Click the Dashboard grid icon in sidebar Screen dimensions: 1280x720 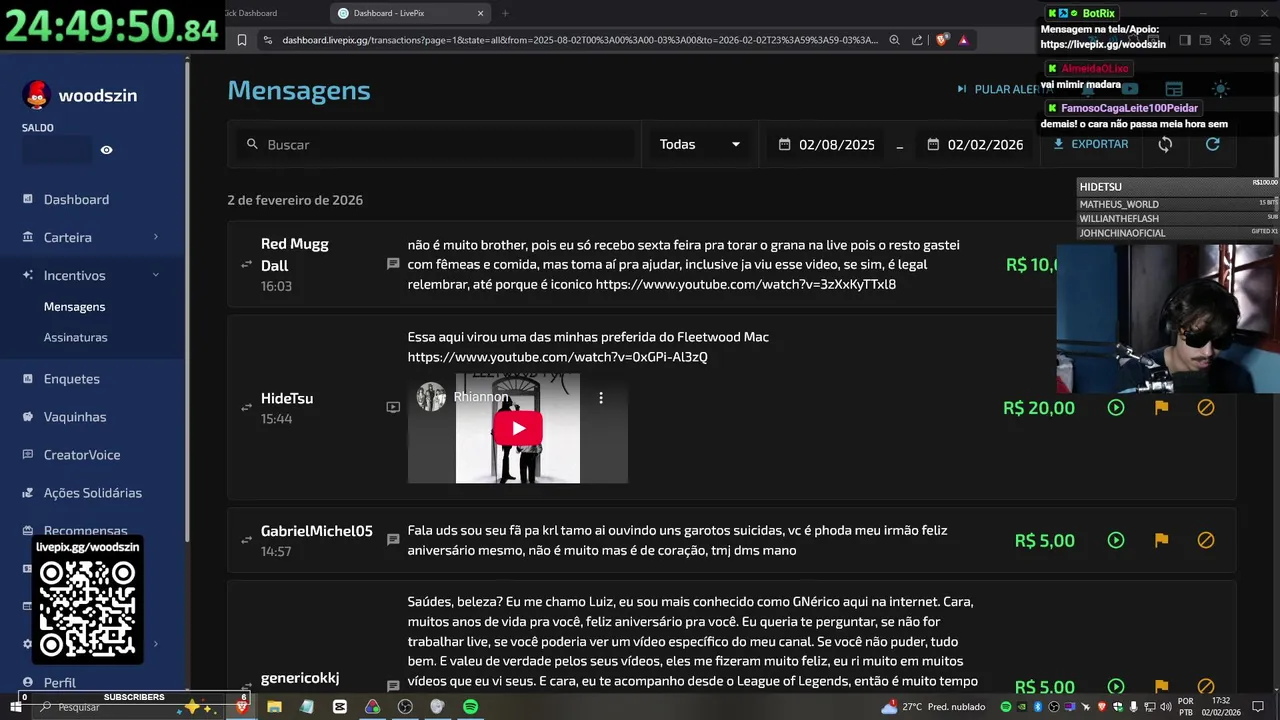tap(28, 199)
